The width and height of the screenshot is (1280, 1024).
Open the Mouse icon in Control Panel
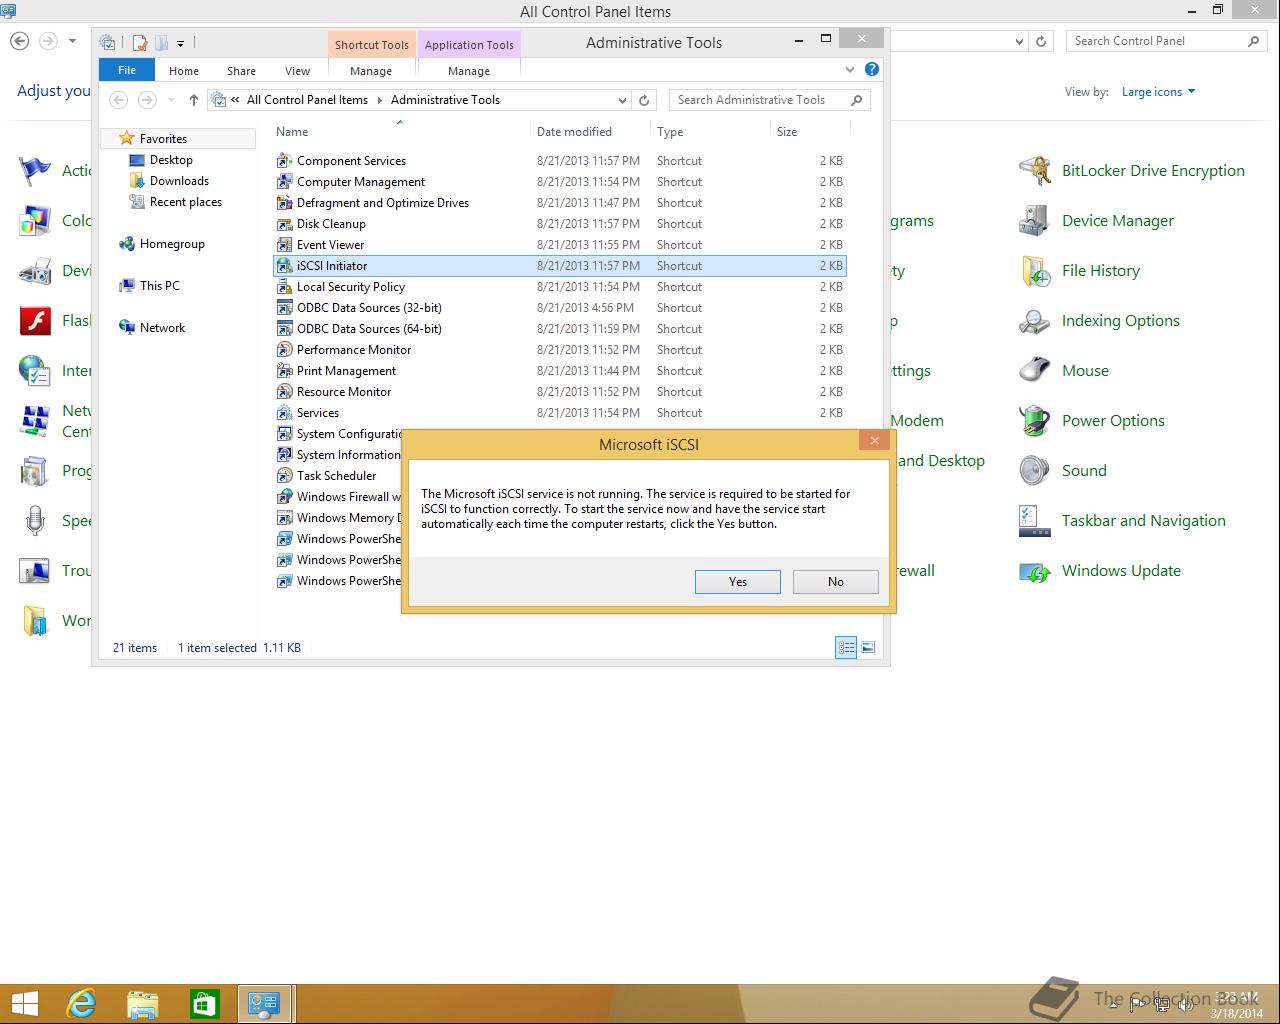coord(1035,371)
